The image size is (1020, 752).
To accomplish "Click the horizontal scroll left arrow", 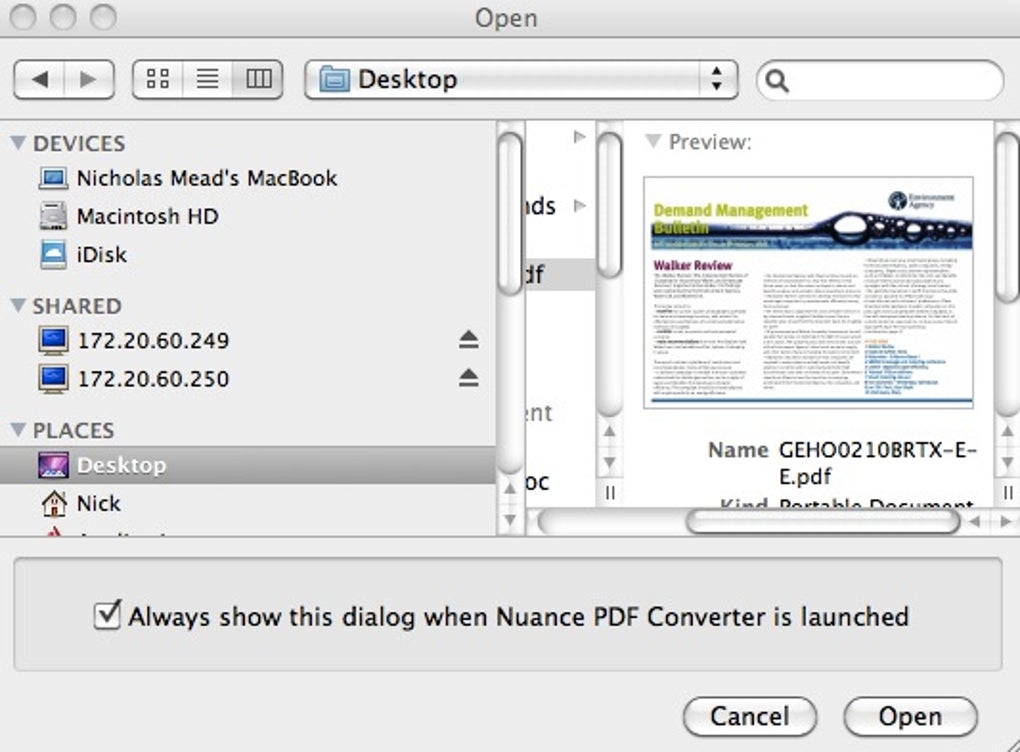I will click(x=974, y=521).
